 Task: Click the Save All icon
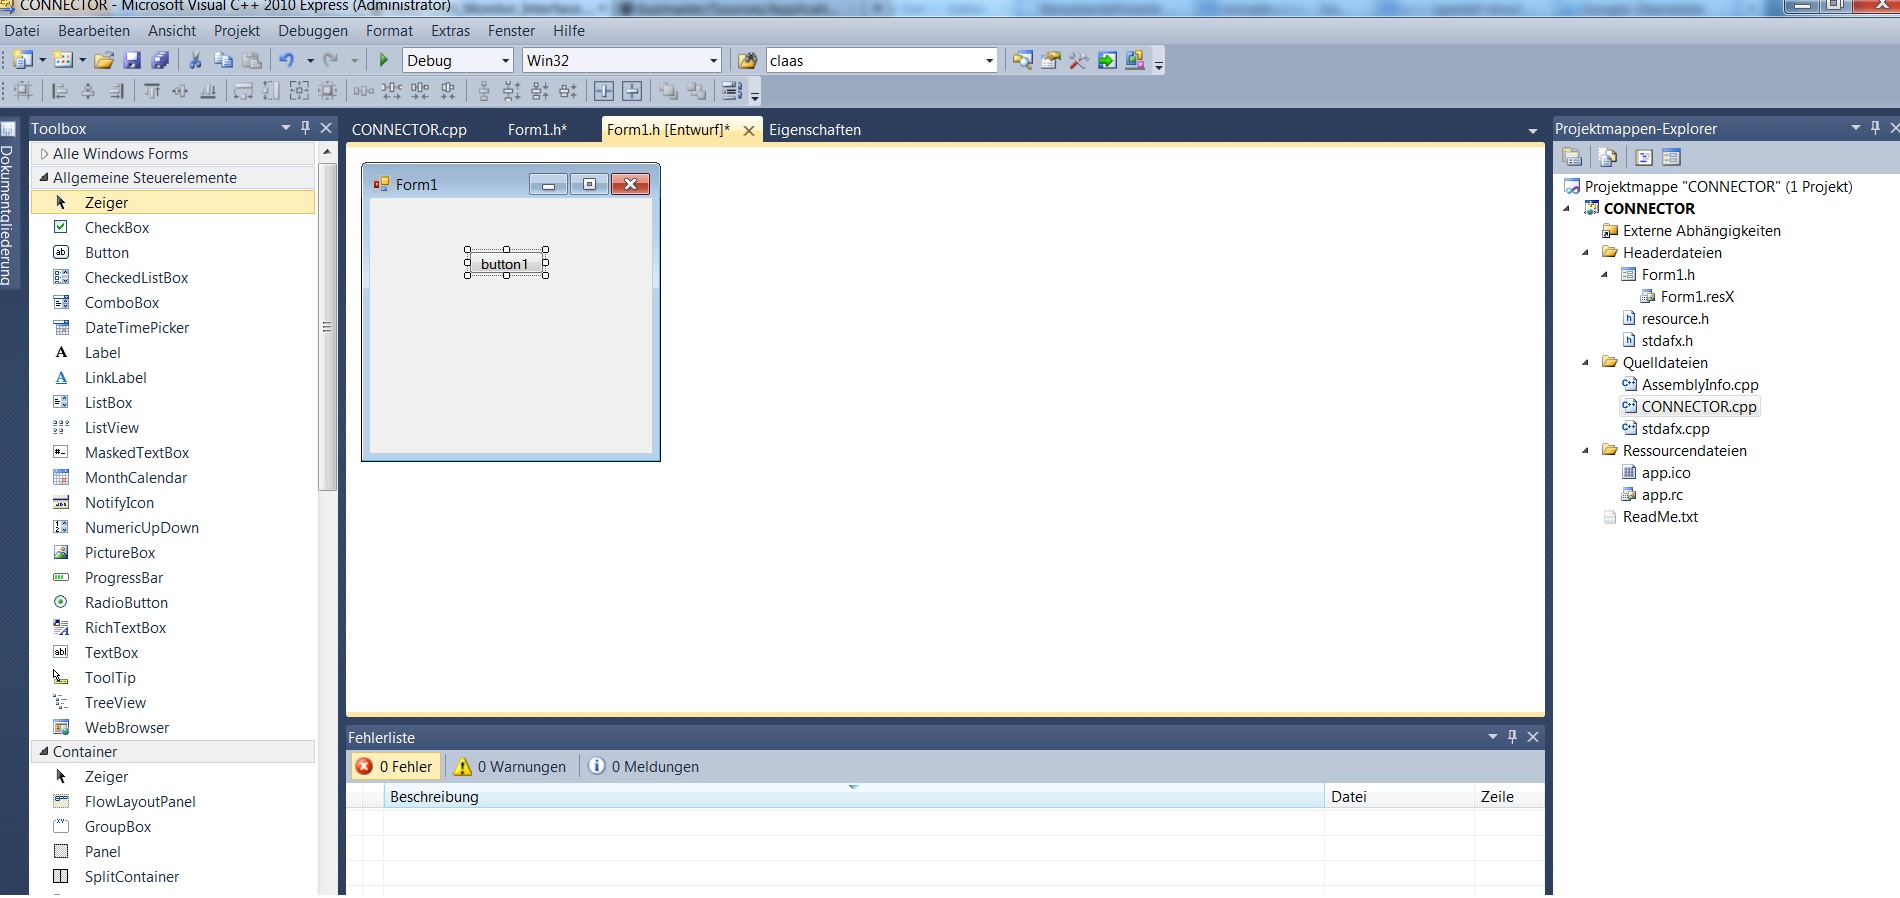(x=160, y=60)
